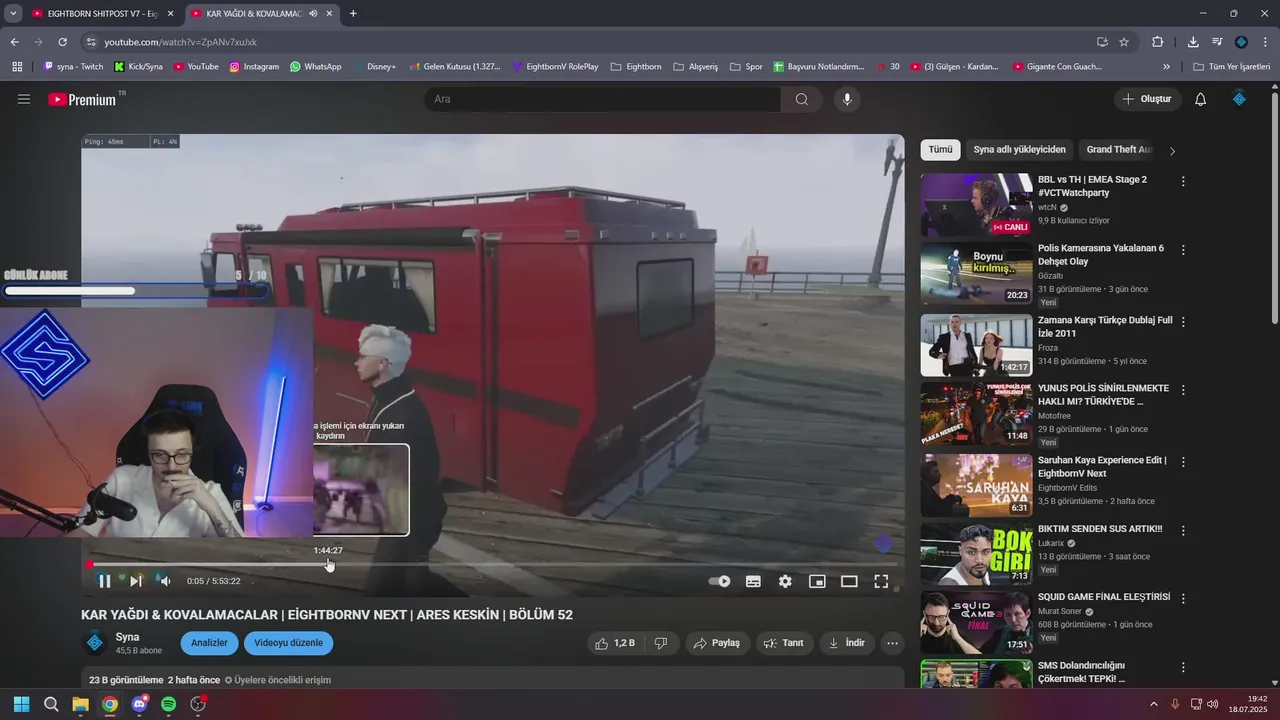Open Spotify from the taskbar
The height and width of the screenshot is (720, 1280).
pos(168,705)
